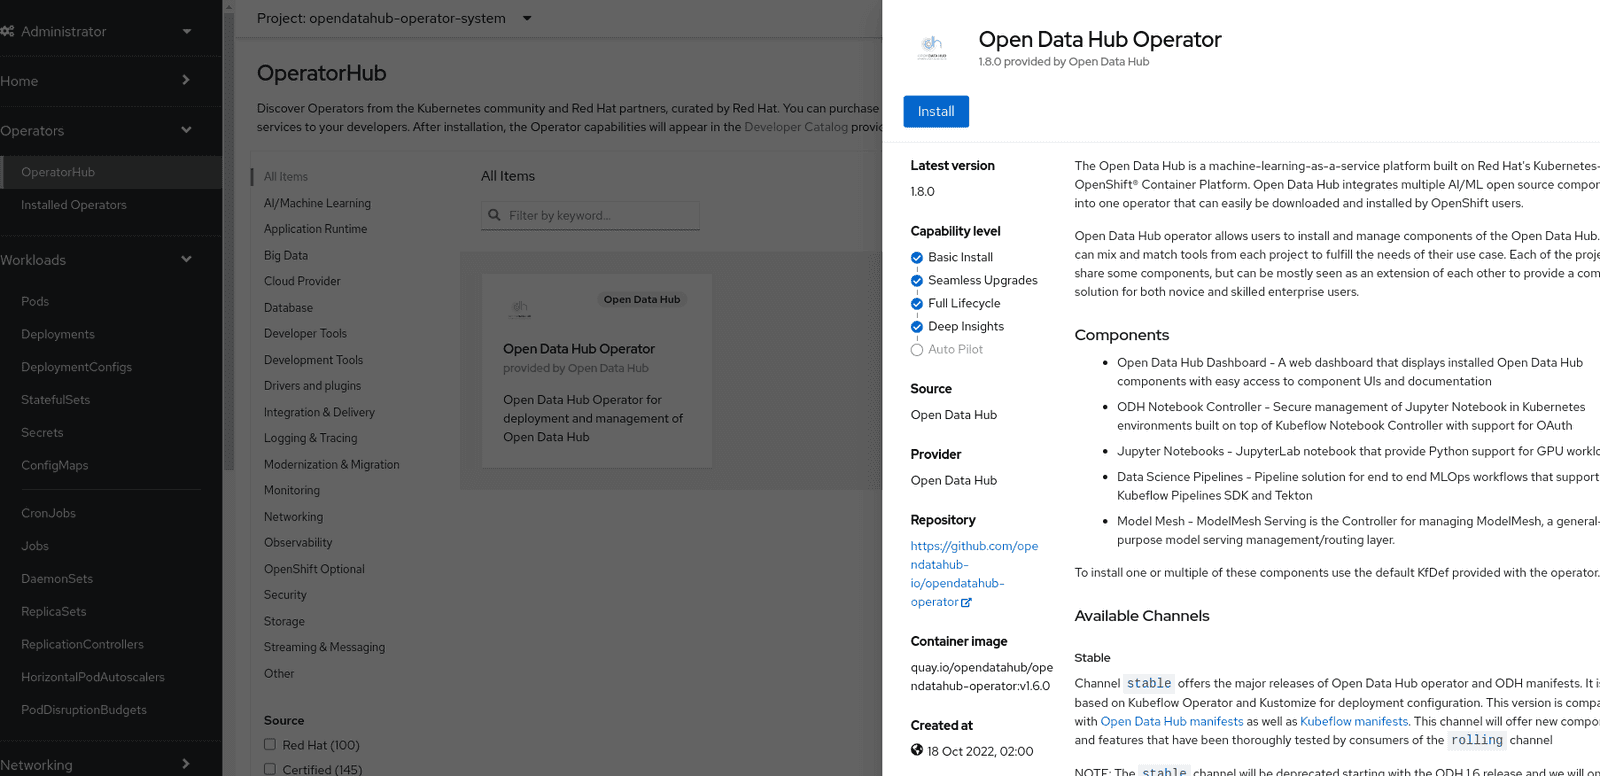Filter by Big Data category
This screenshot has width=1600, height=776.
coord(286,256)
